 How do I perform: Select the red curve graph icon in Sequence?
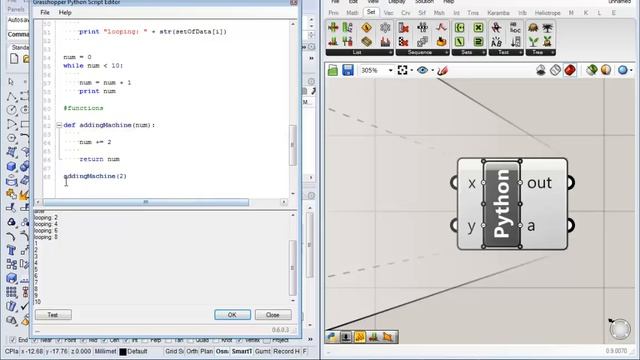point(441,28)
